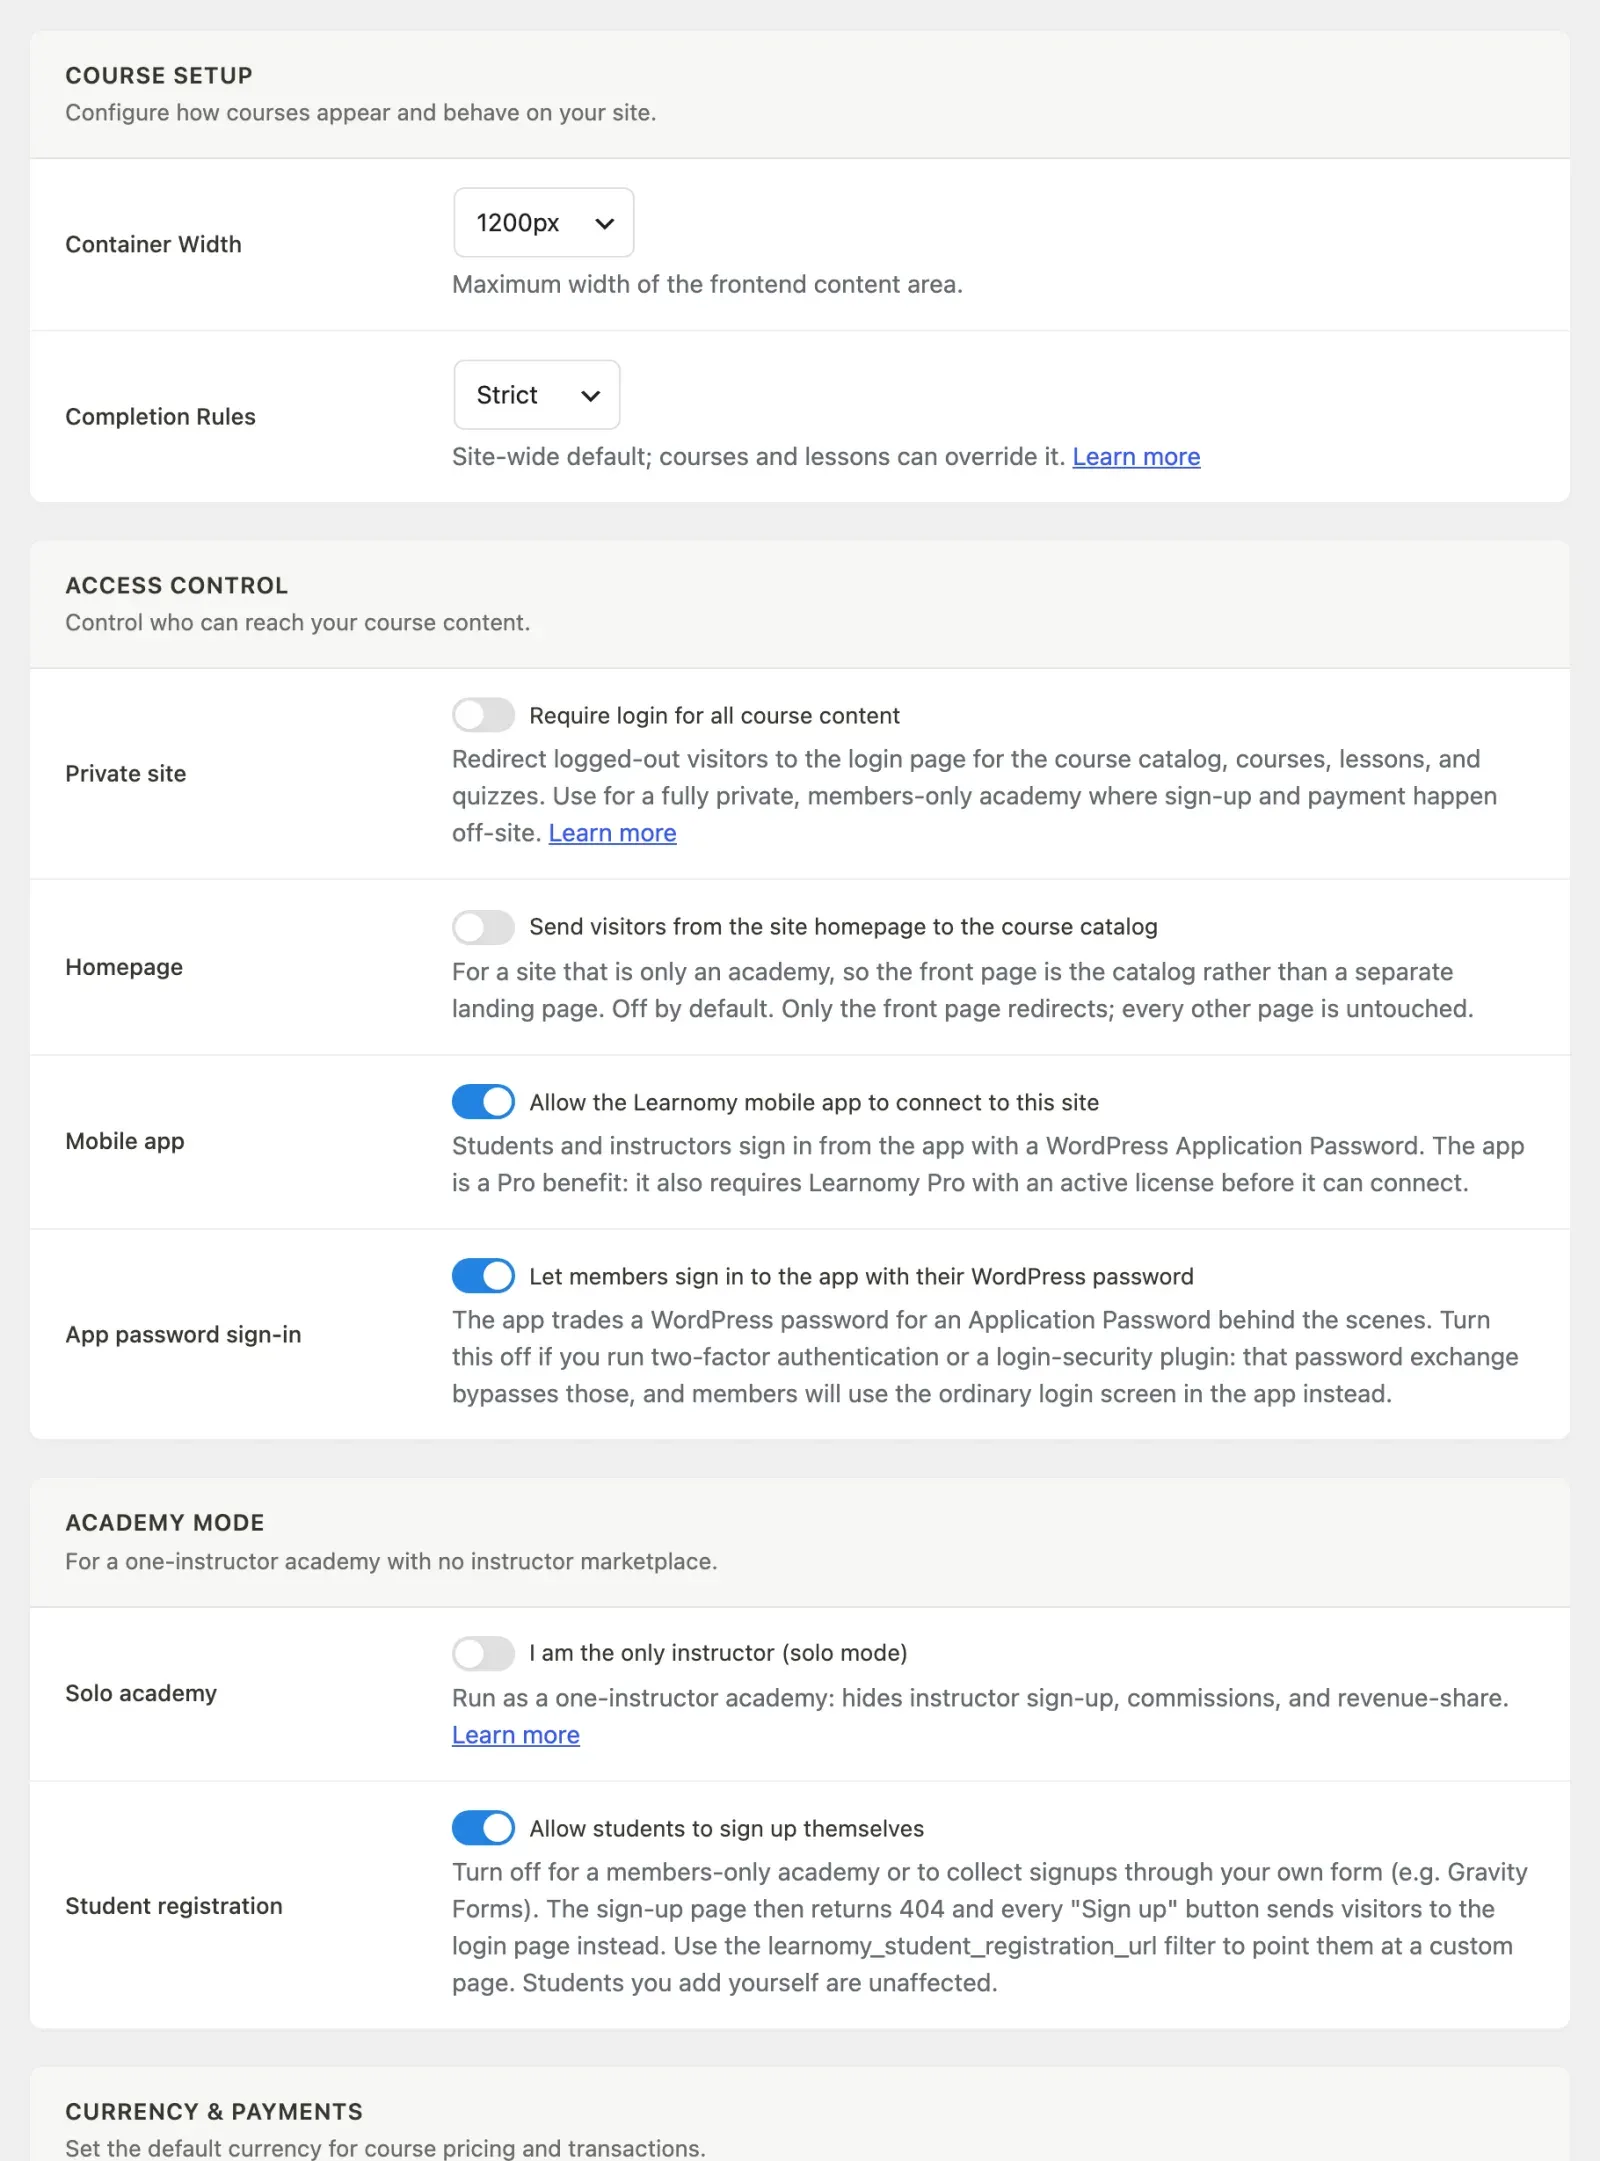Click the Homepage row label
The height and width of the screenshot is (2161, 1600).
pos(124,967)
